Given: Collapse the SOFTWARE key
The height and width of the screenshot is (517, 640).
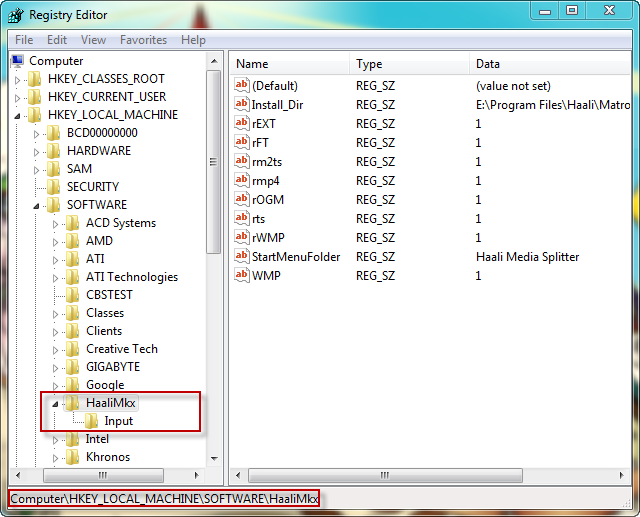Looking at the screenshot, I should point(36,206).
